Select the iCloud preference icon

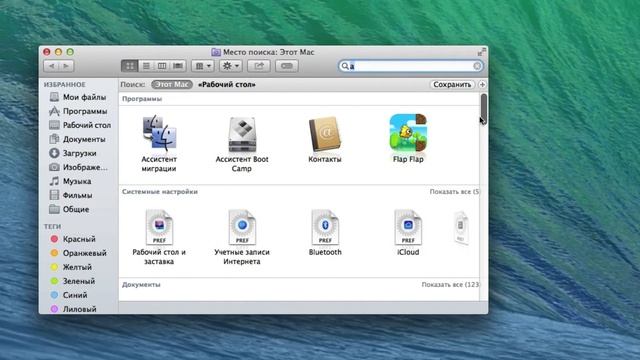[x=408, y=227]
